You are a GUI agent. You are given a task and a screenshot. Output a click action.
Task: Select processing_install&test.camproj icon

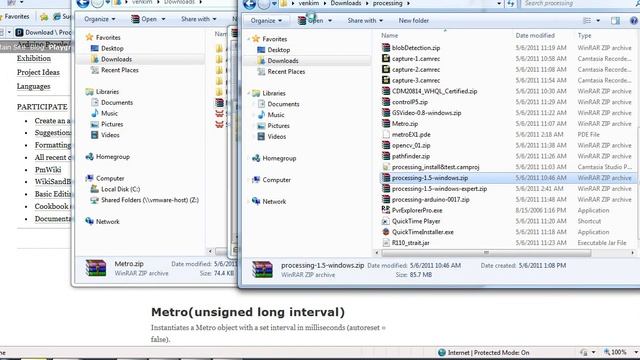386,167
